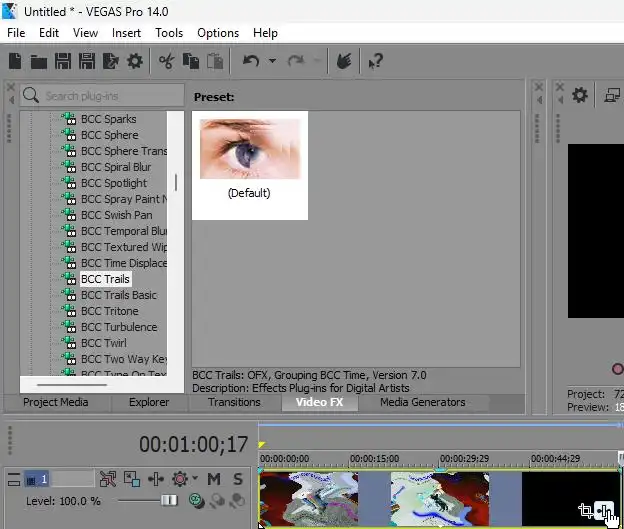Open preview Project Video Properties gear
624x529 pixels.
tap(580, 96)
